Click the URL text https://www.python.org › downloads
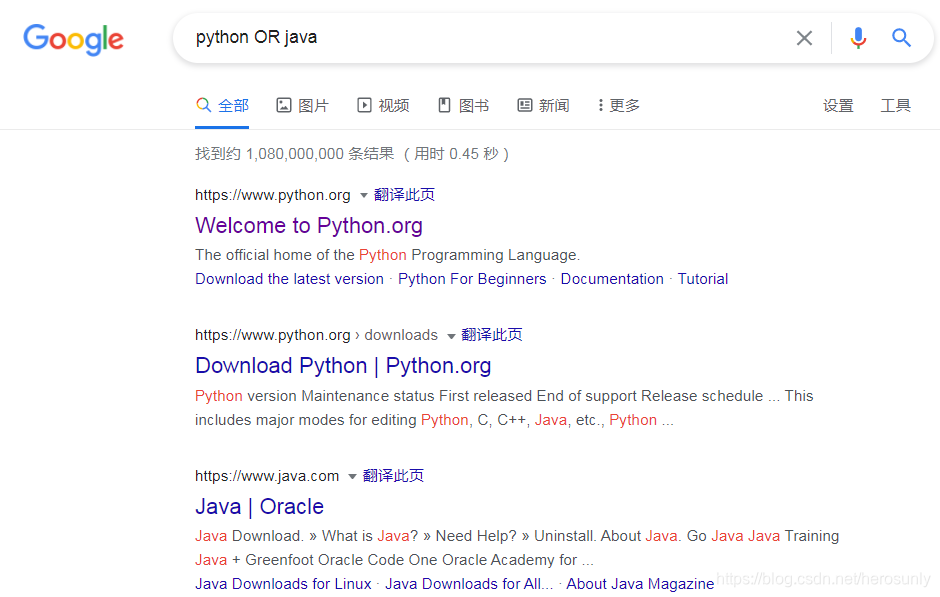 316,335
